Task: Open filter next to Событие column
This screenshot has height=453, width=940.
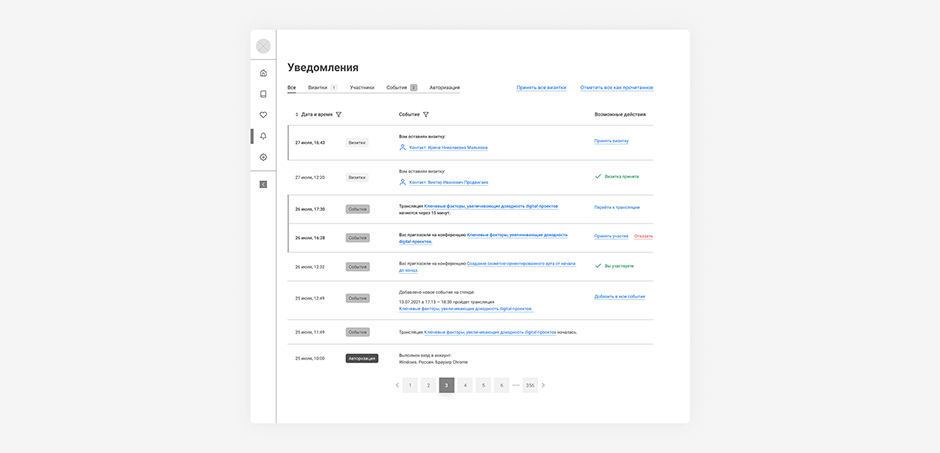Action: pos(426,114)
